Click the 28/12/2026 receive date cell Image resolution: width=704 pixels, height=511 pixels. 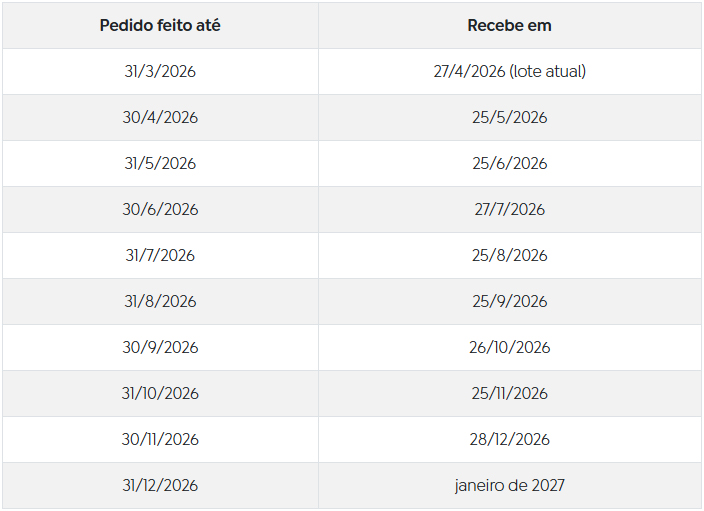click(510, 440)
